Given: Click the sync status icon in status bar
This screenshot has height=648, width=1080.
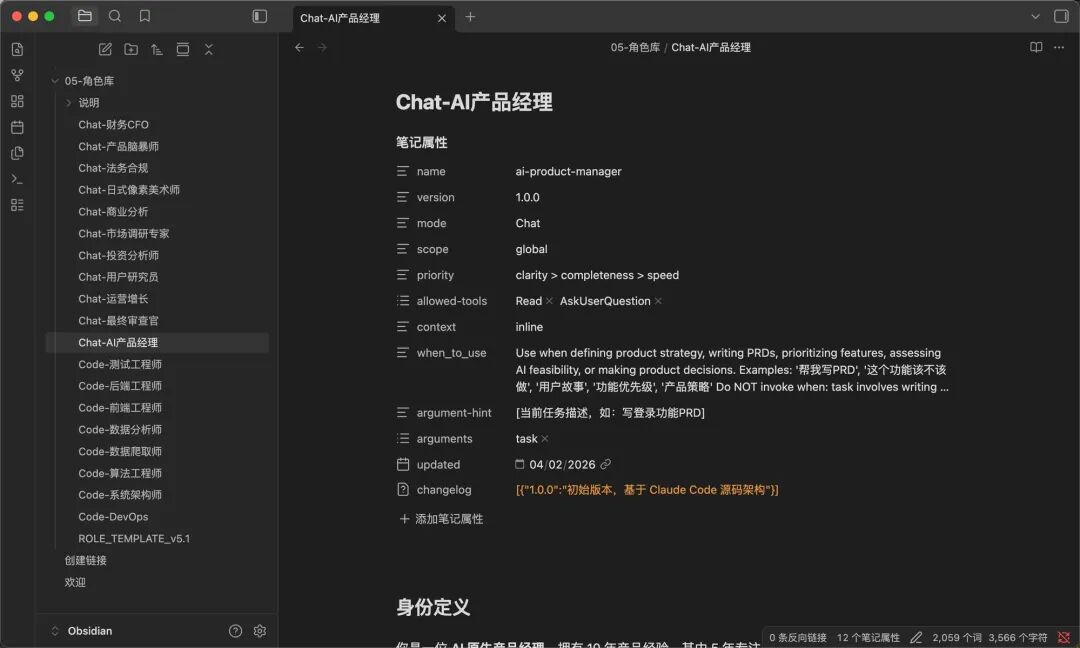Looking at the screenshot, I should tap(1064, 638).
